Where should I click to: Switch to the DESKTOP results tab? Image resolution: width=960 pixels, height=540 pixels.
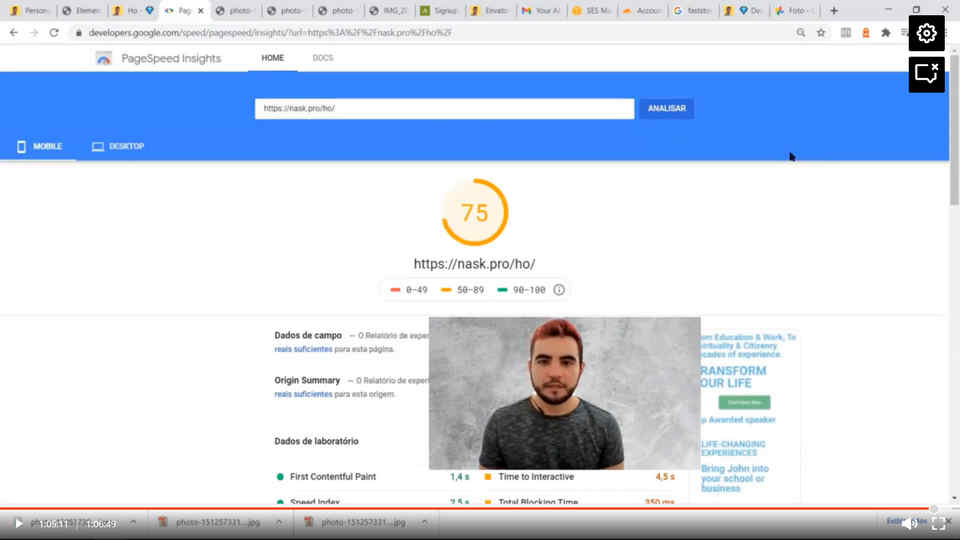coord(118,146)
